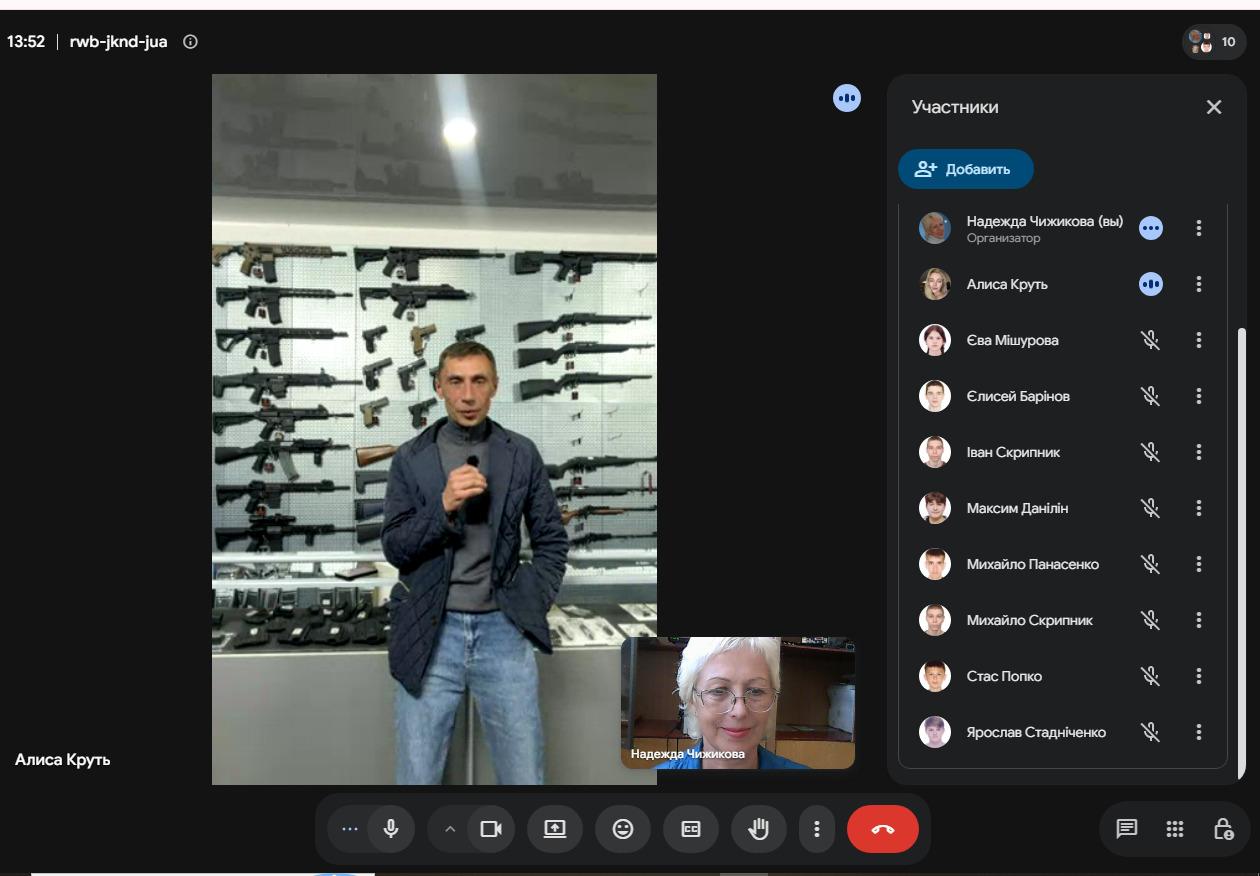This screenshot has width=1260, height=876.
Task: Click the self-view thumbnail of Надежда Чижикова
Action: (738, 703)
